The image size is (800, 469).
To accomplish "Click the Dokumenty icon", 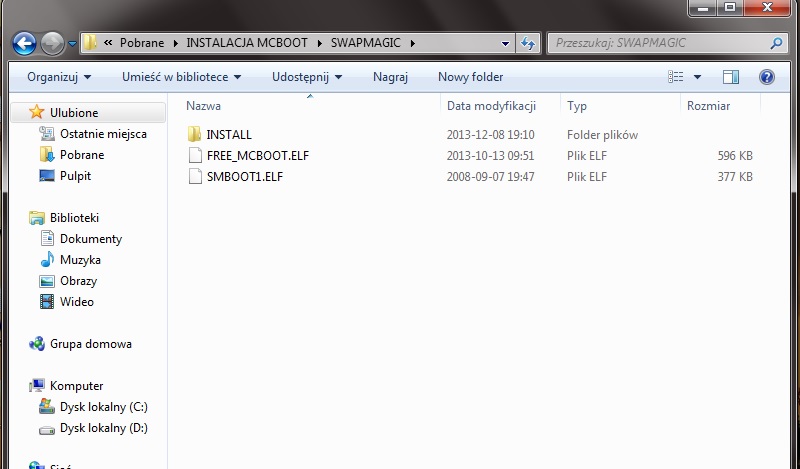I will coord(47,238).
